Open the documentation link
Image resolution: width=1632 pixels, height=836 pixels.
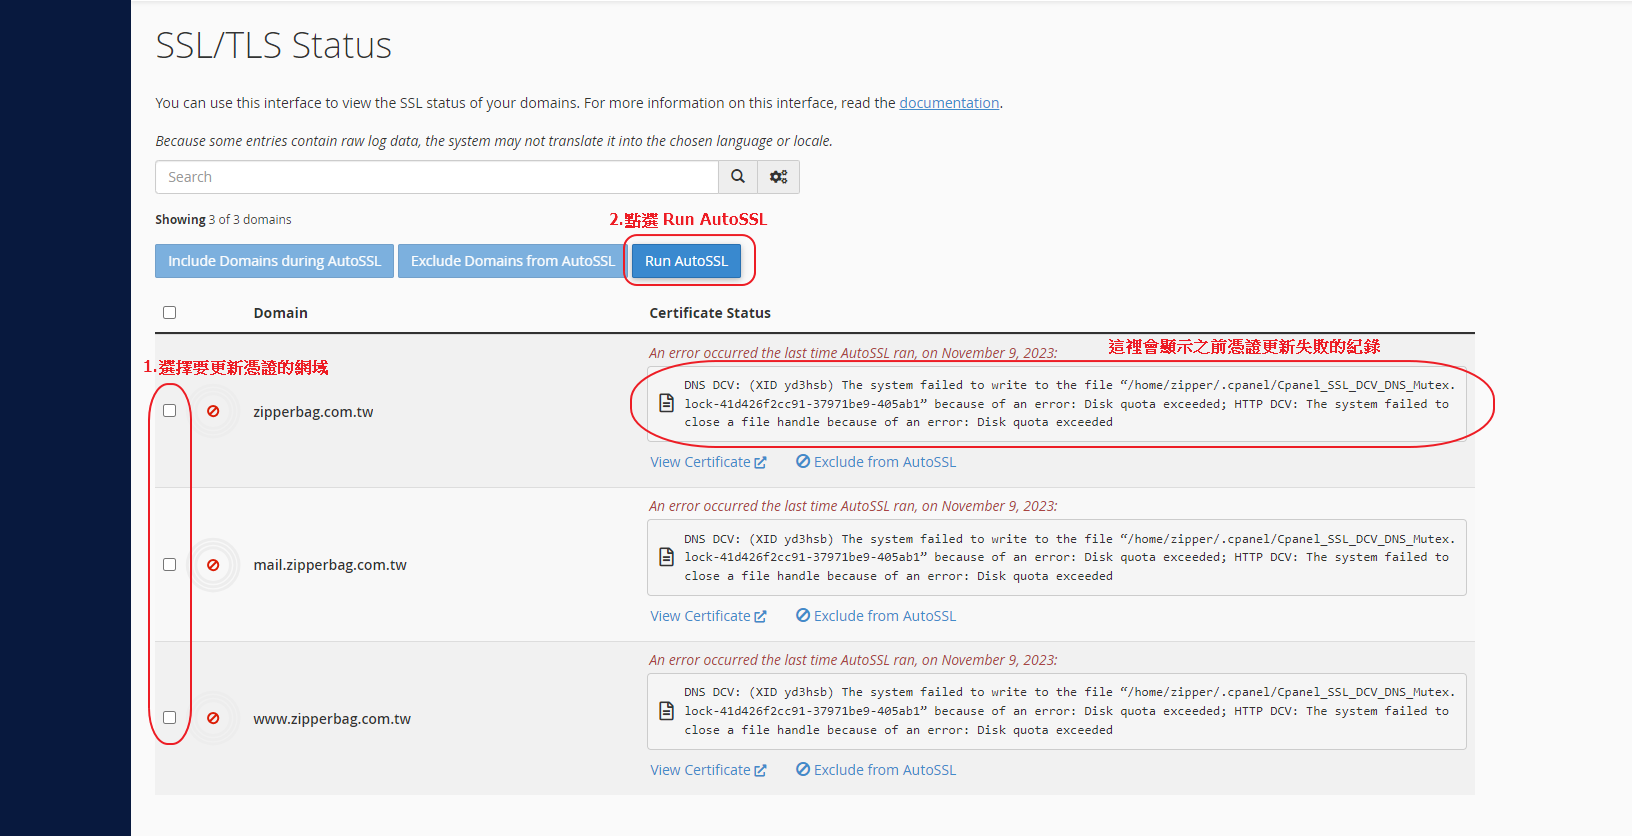[x=948, y=103]
